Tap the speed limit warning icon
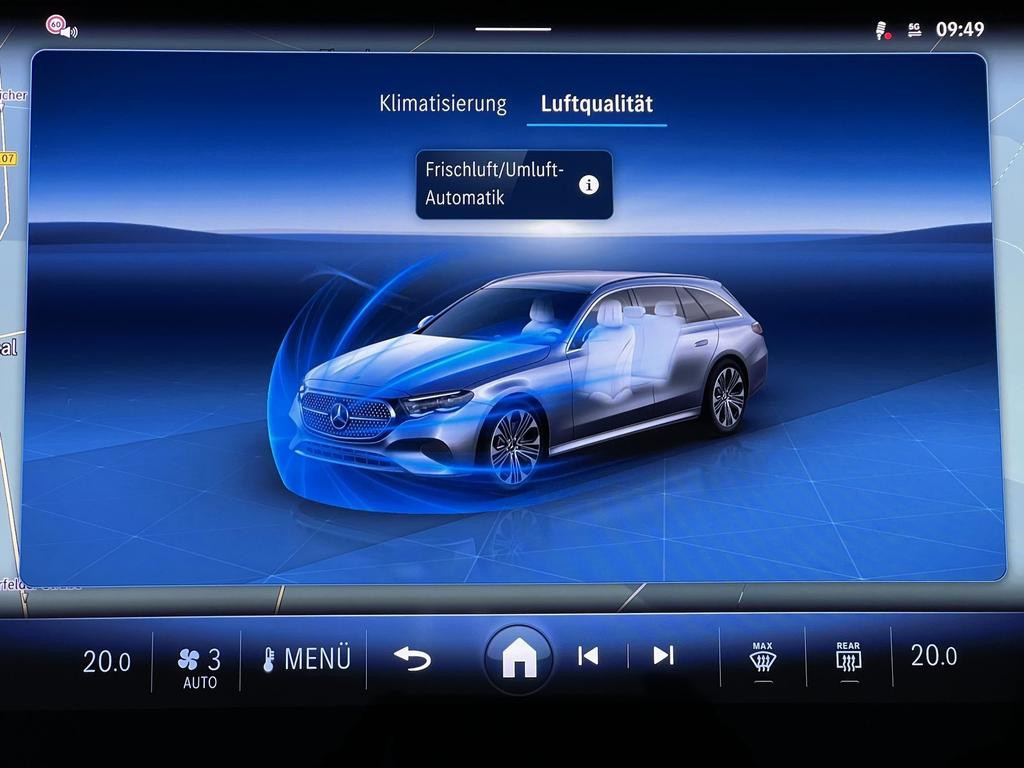Screen dimensions: 1024x768 [61, 27]
